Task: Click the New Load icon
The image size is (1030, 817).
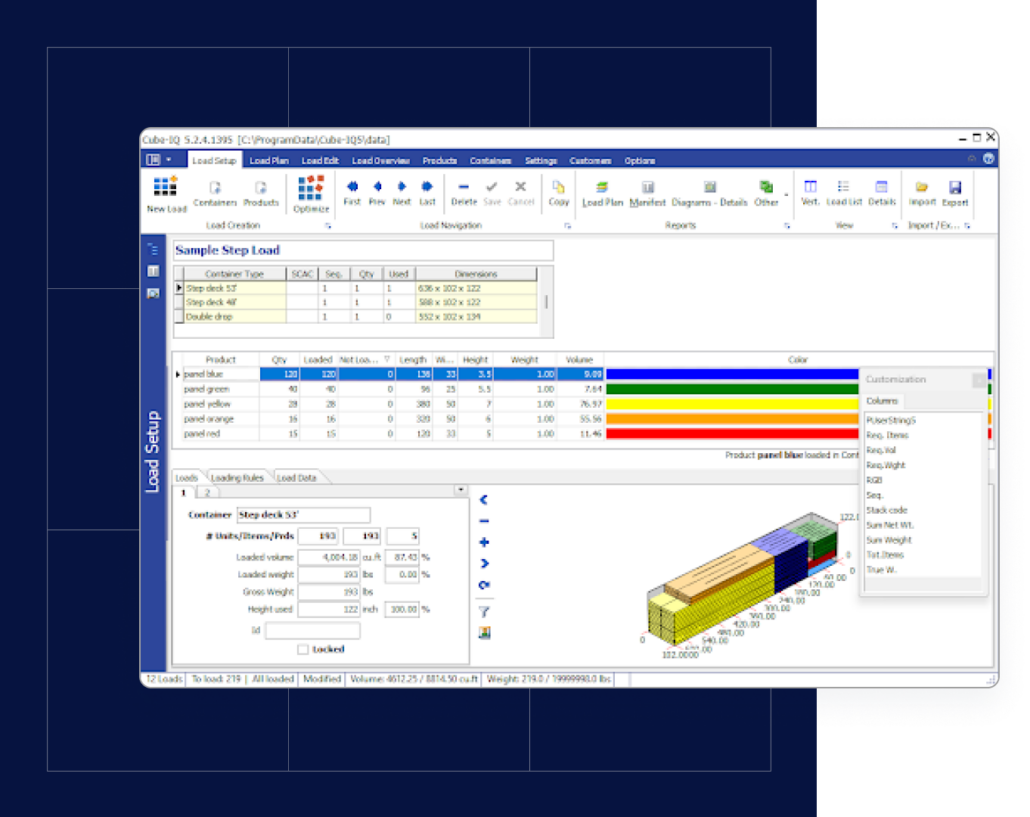Action: click(166, 188)
